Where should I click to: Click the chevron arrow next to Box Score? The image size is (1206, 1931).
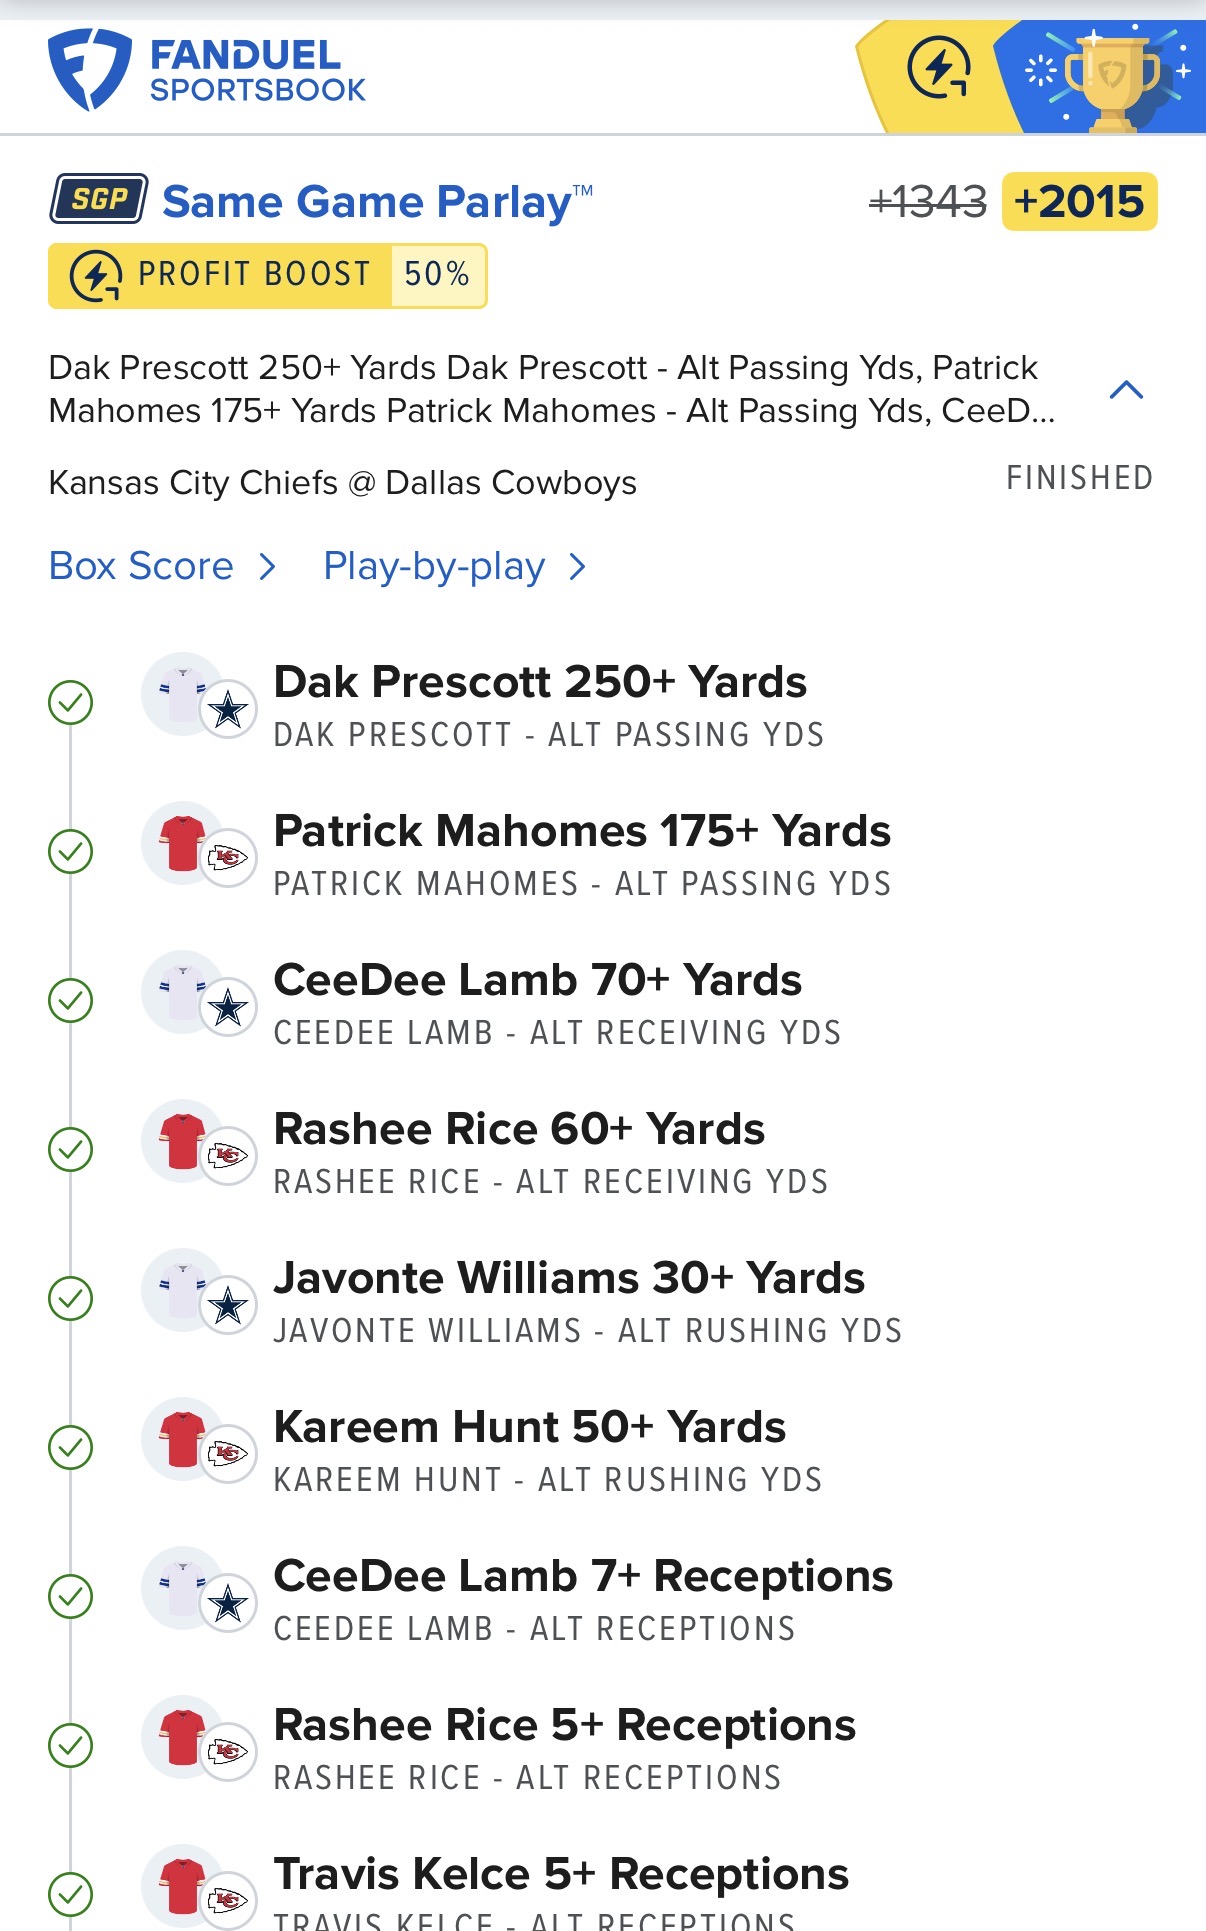point(267,567)
